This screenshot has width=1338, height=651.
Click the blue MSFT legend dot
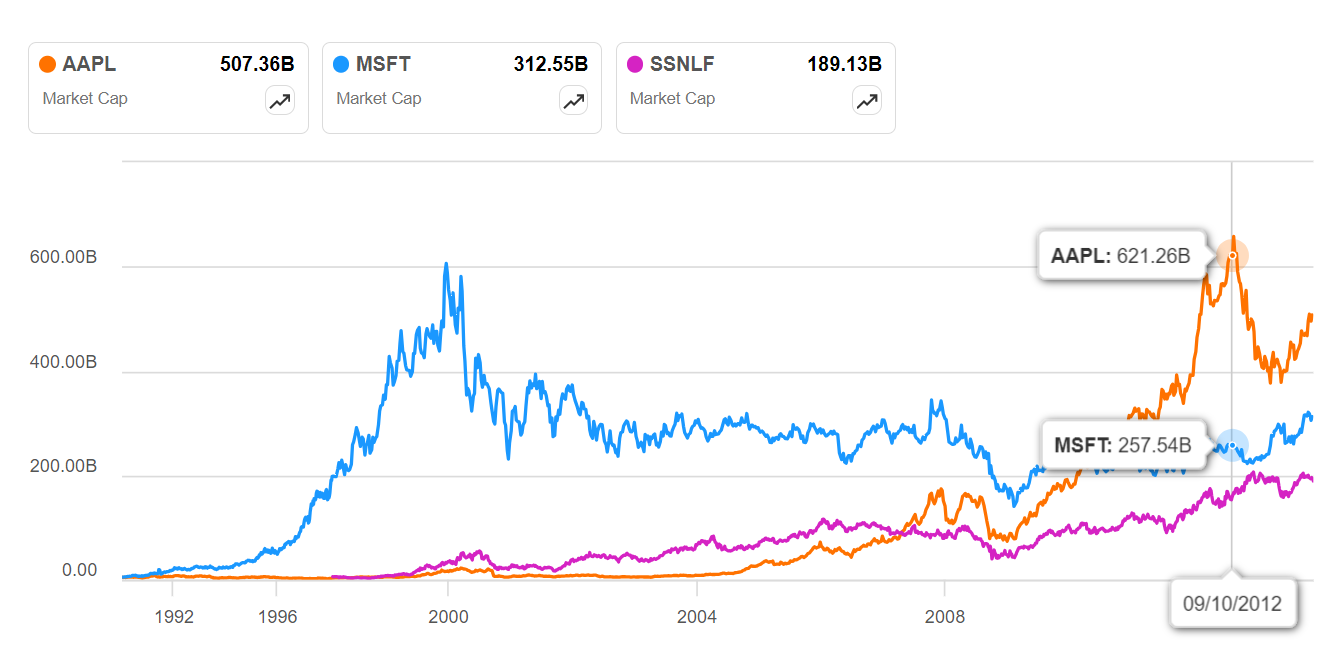[341, 65]
